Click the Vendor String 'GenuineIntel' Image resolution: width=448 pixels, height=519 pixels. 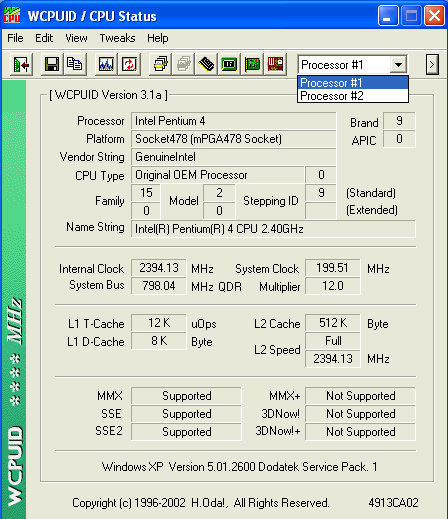click(x=233, y=157)
